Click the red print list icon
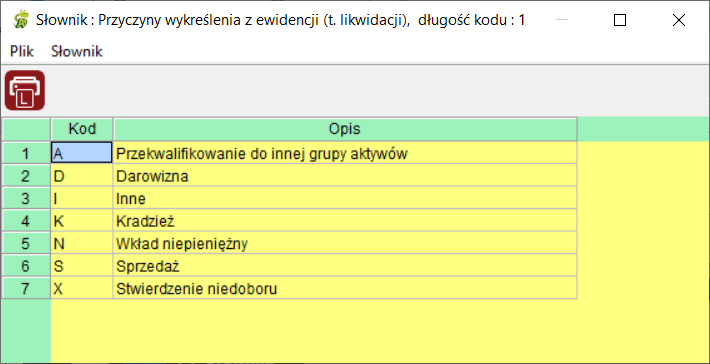Screen dimensions: 710x364 coord(25,90)
